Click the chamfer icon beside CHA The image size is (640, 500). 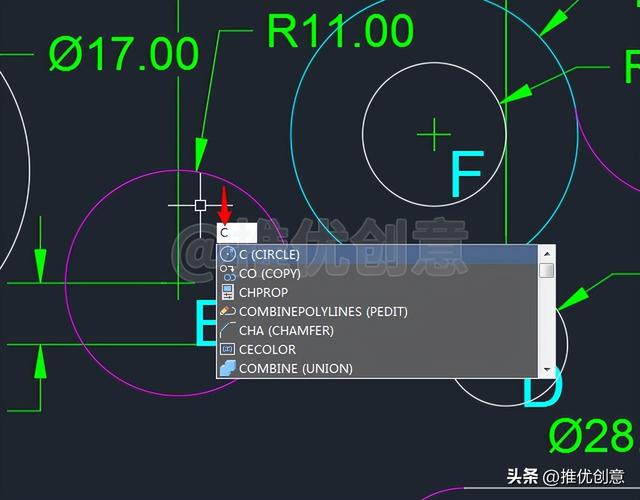click(x=228, y=330)
